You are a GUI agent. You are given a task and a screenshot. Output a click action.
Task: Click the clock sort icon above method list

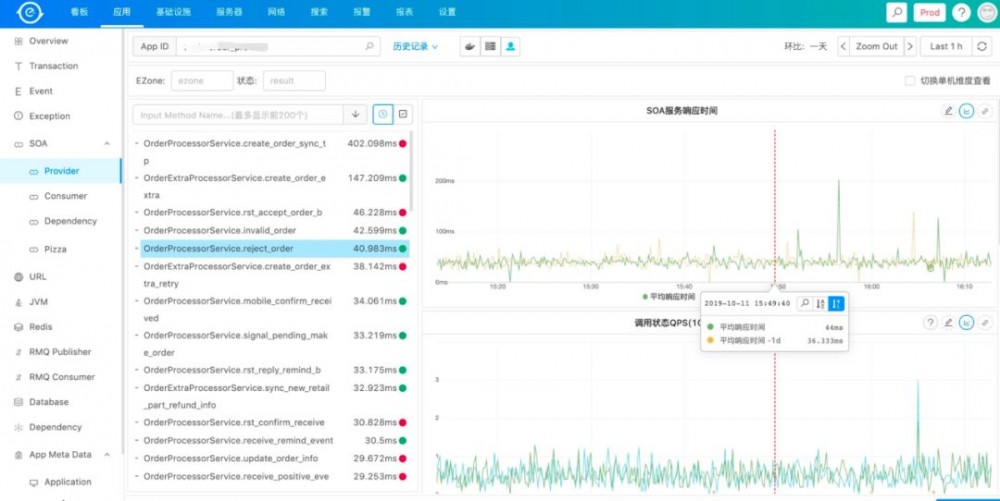click(x=383, y=114)
